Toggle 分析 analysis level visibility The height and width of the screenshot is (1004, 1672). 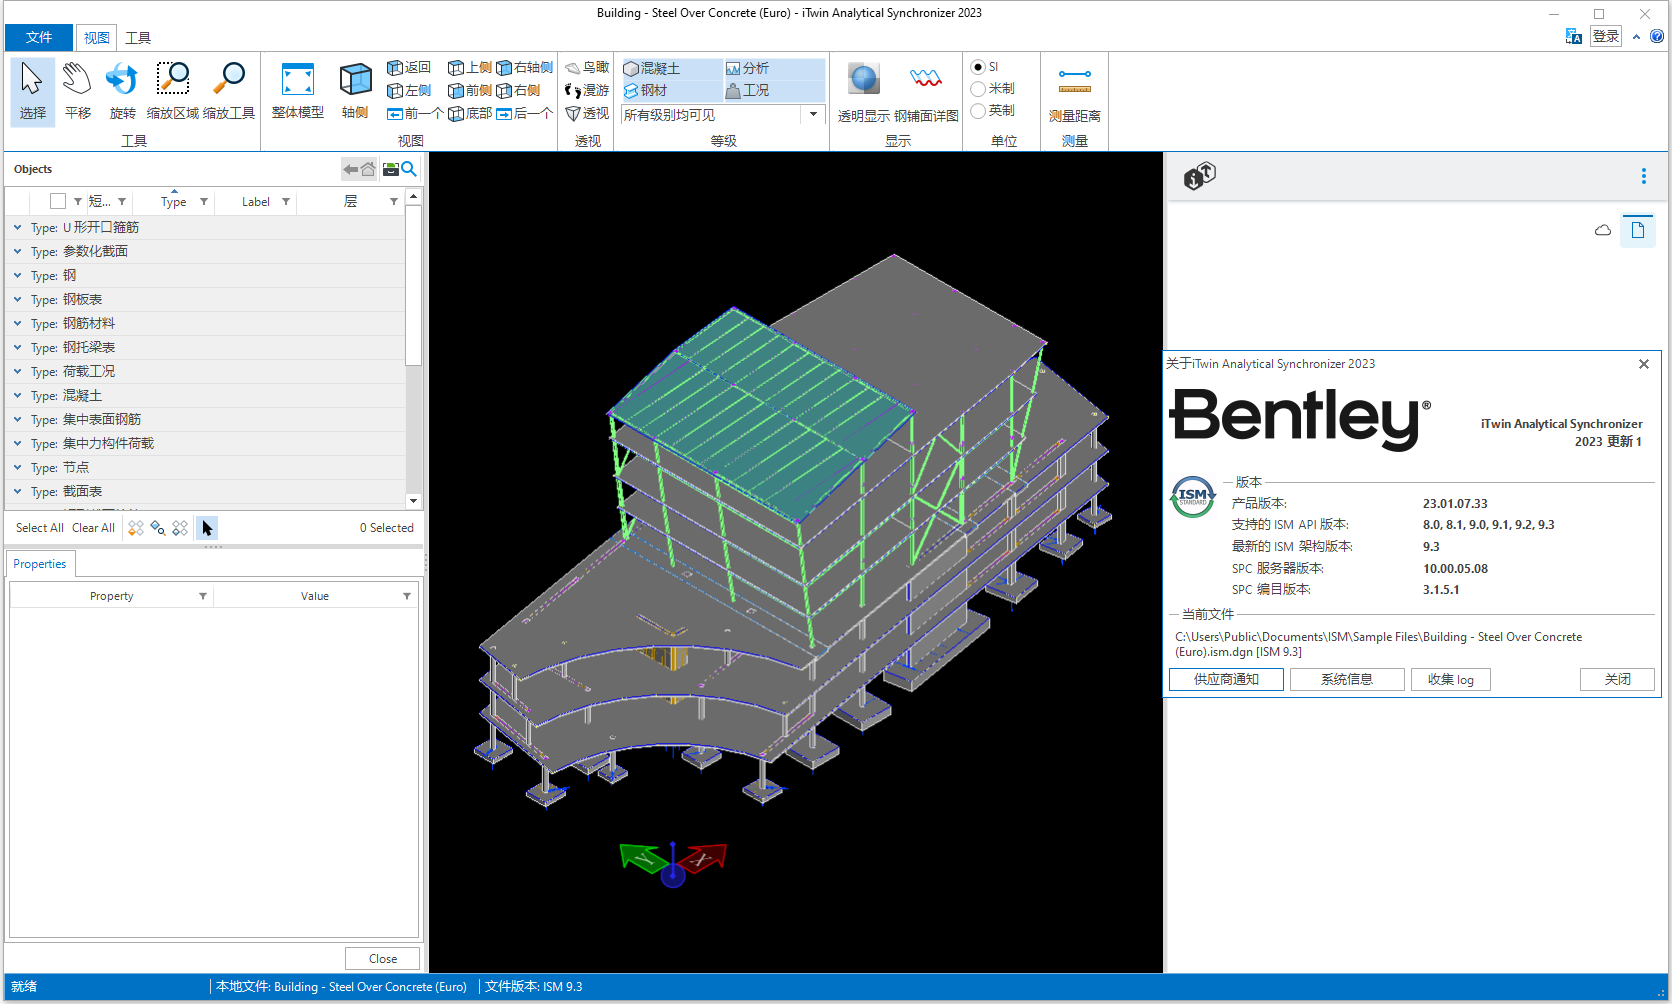point(774,69)
